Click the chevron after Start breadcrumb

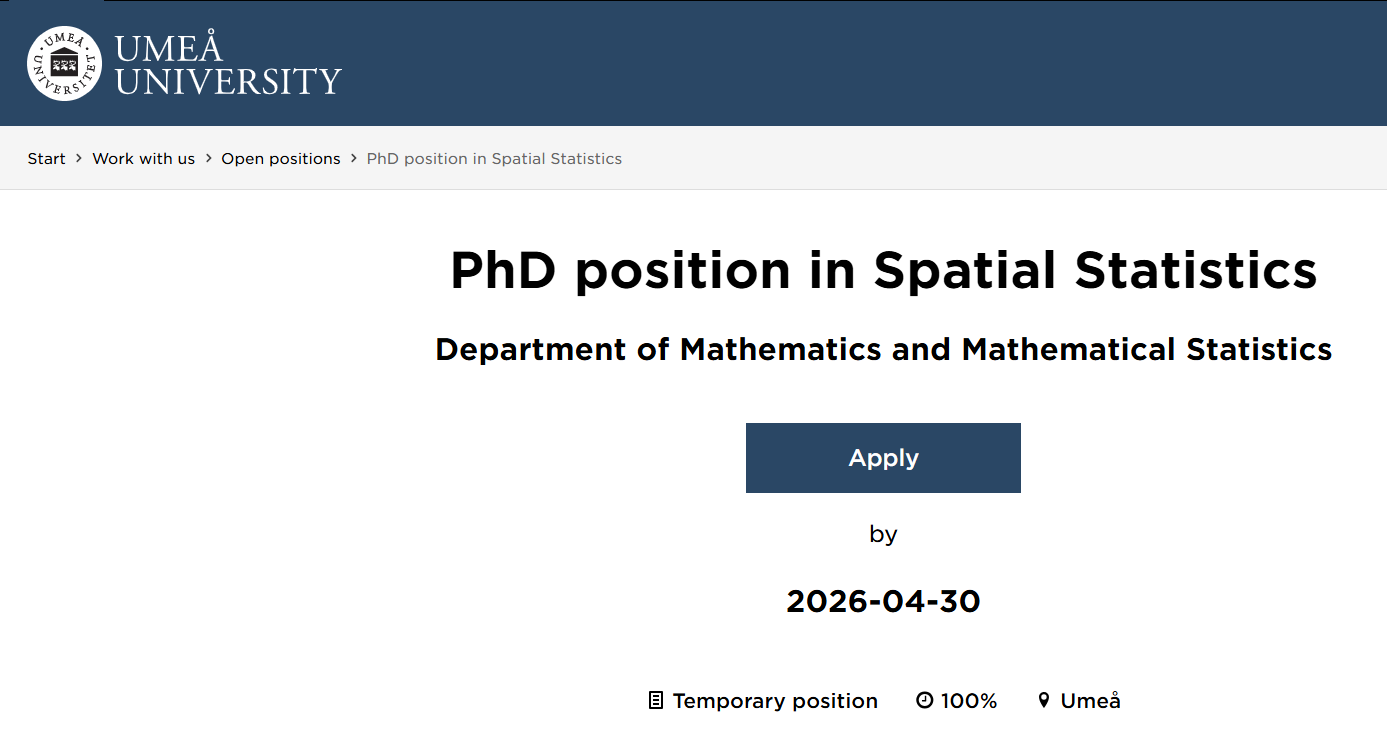pyautogui.click(x=77, y=158)
